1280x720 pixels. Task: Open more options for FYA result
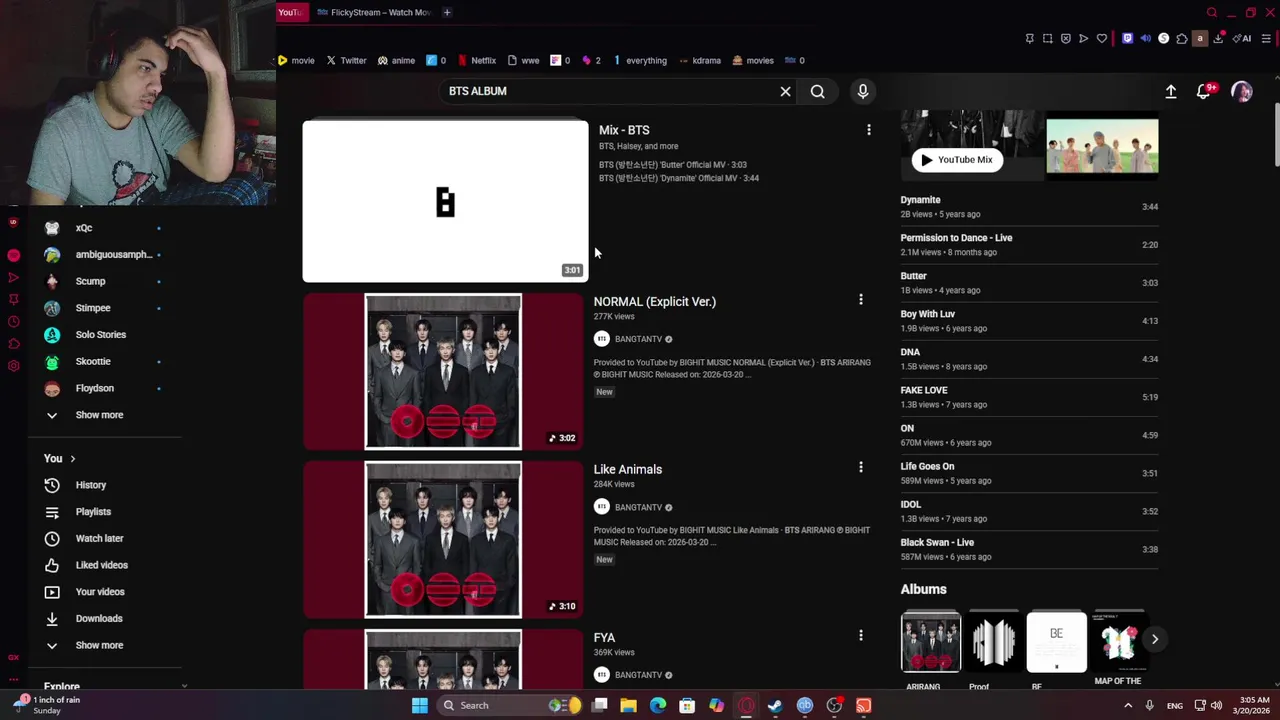[861, 635]
